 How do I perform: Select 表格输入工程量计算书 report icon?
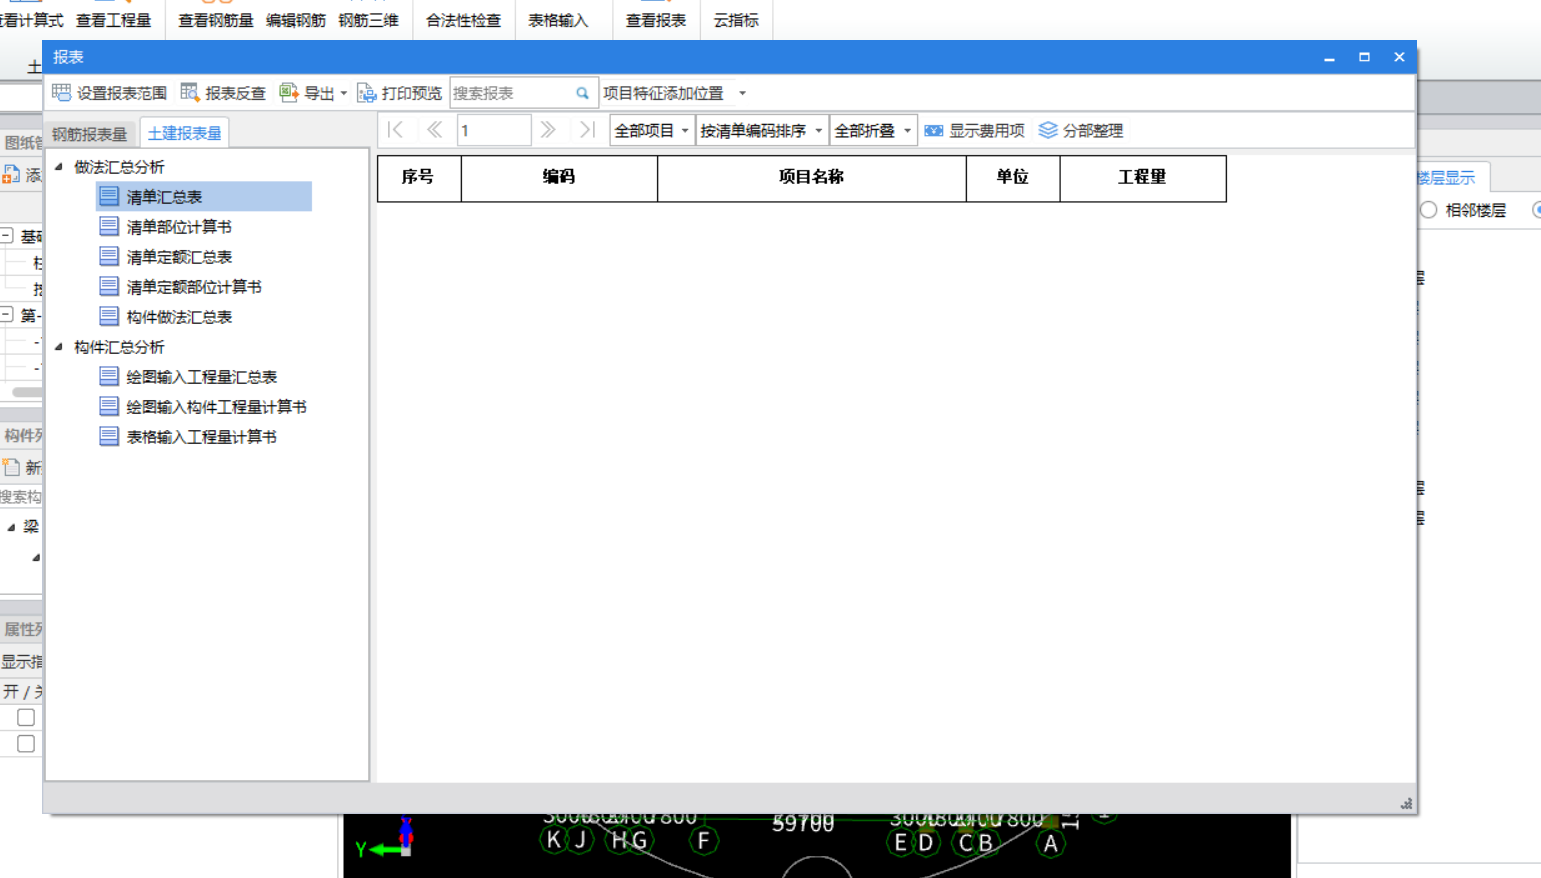click(x=109, y=436)
